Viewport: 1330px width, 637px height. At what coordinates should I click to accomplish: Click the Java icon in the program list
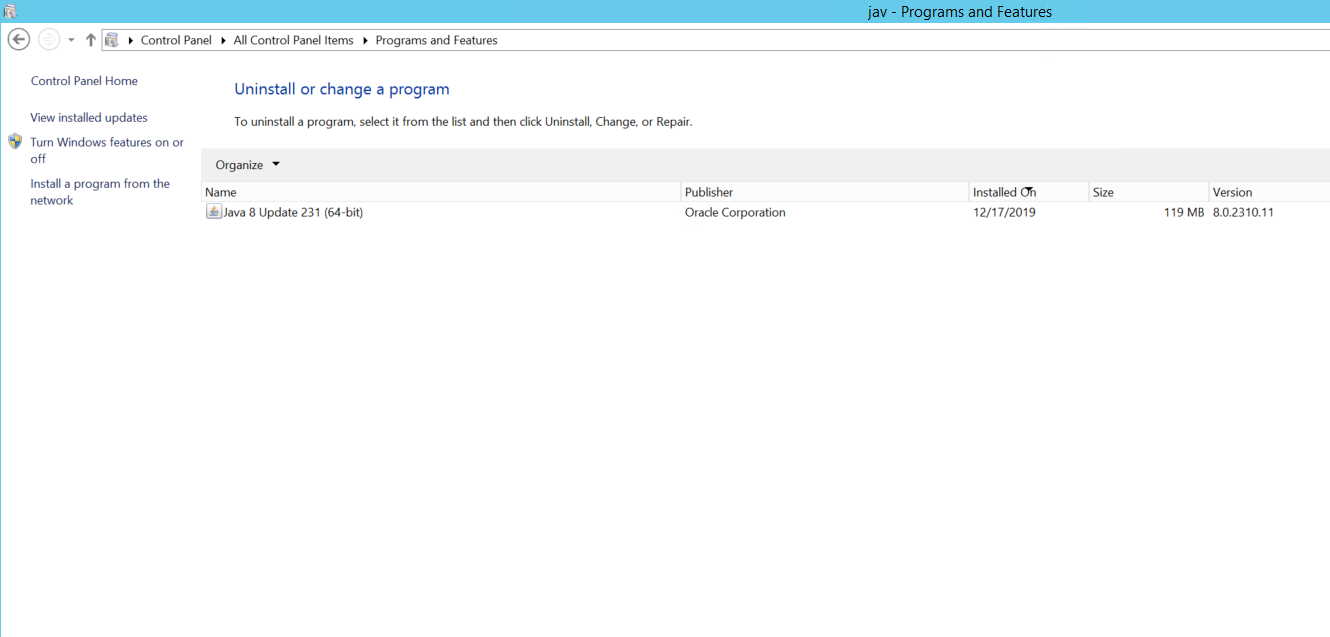tap(213, 212)
